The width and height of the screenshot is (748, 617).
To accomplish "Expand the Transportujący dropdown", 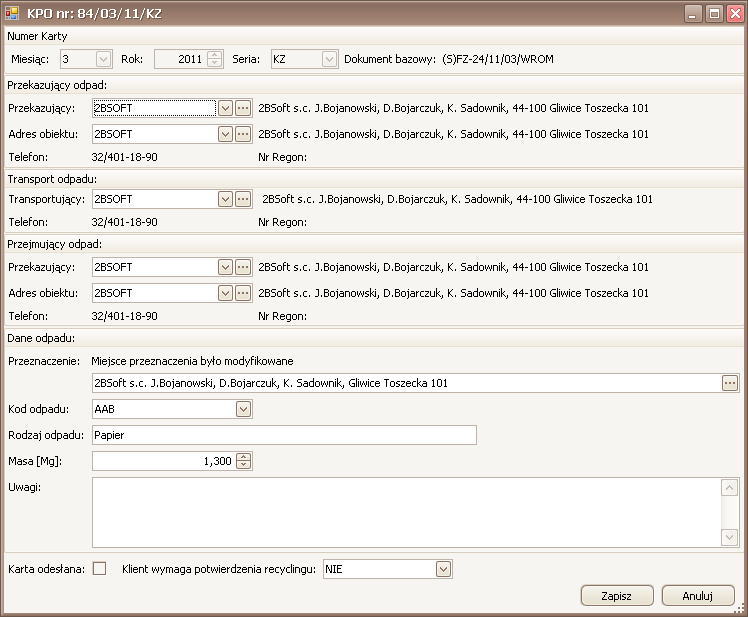I will [x=225, y=199].
